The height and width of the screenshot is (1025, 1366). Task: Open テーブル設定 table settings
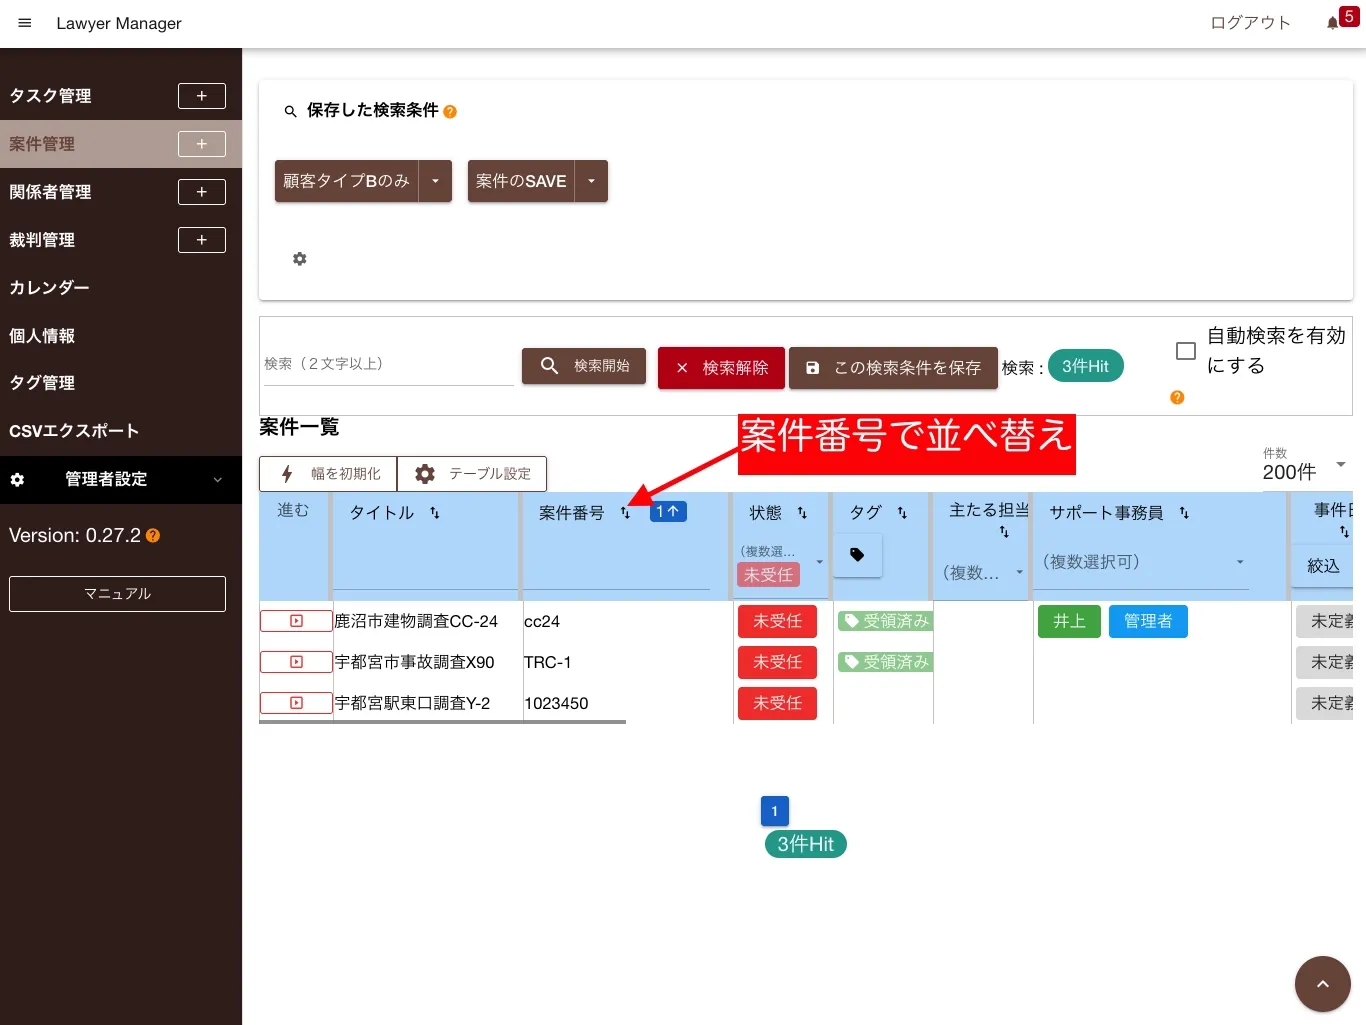pyautogui.click(x=472, y=474)
